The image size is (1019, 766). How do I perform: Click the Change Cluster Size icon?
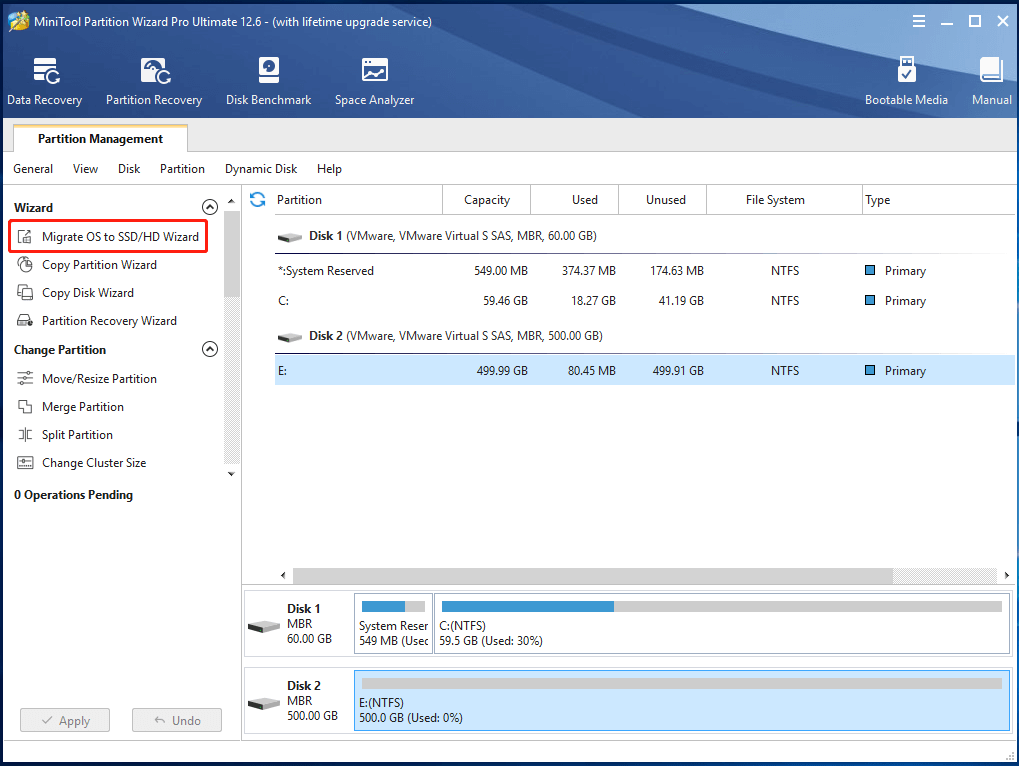coord(25,463)
